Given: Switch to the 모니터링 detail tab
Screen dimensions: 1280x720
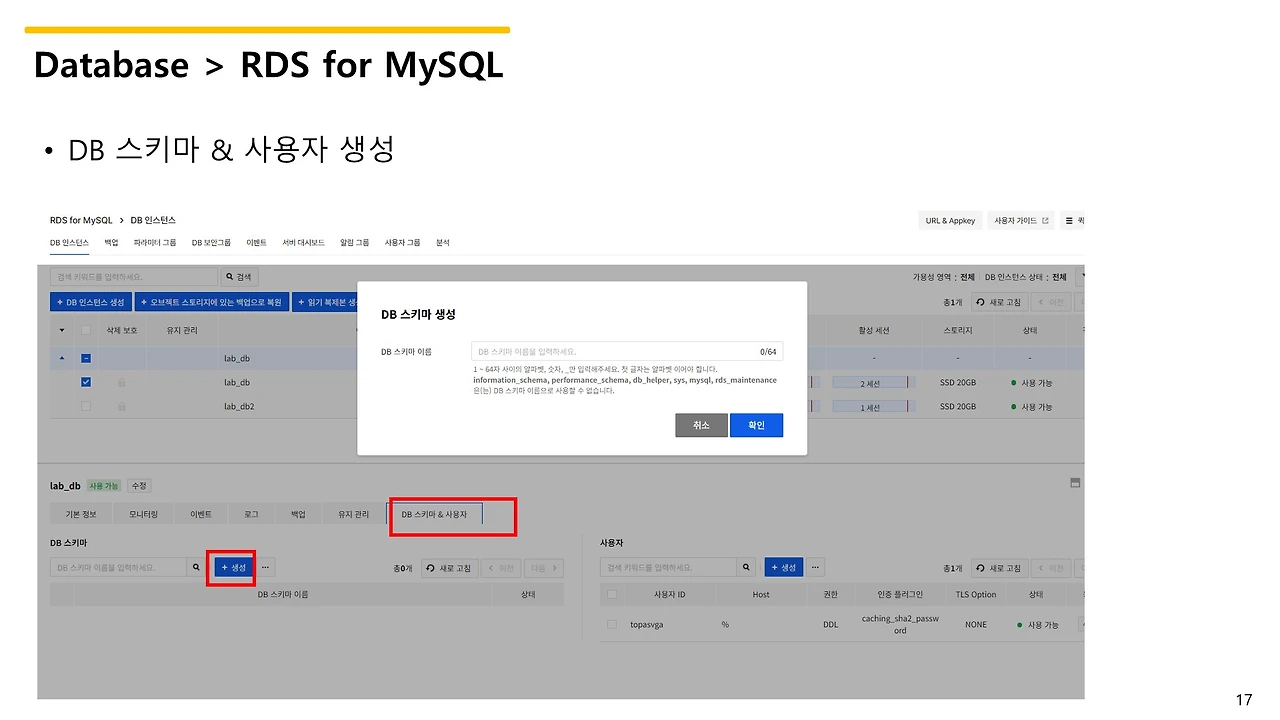Looking at the screenshot, I should [x=143, y=514].
